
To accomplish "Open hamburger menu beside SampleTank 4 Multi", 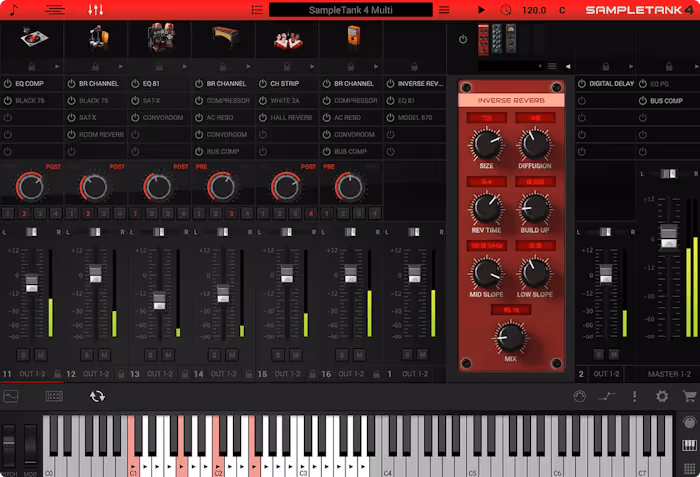I will [444, 10].
